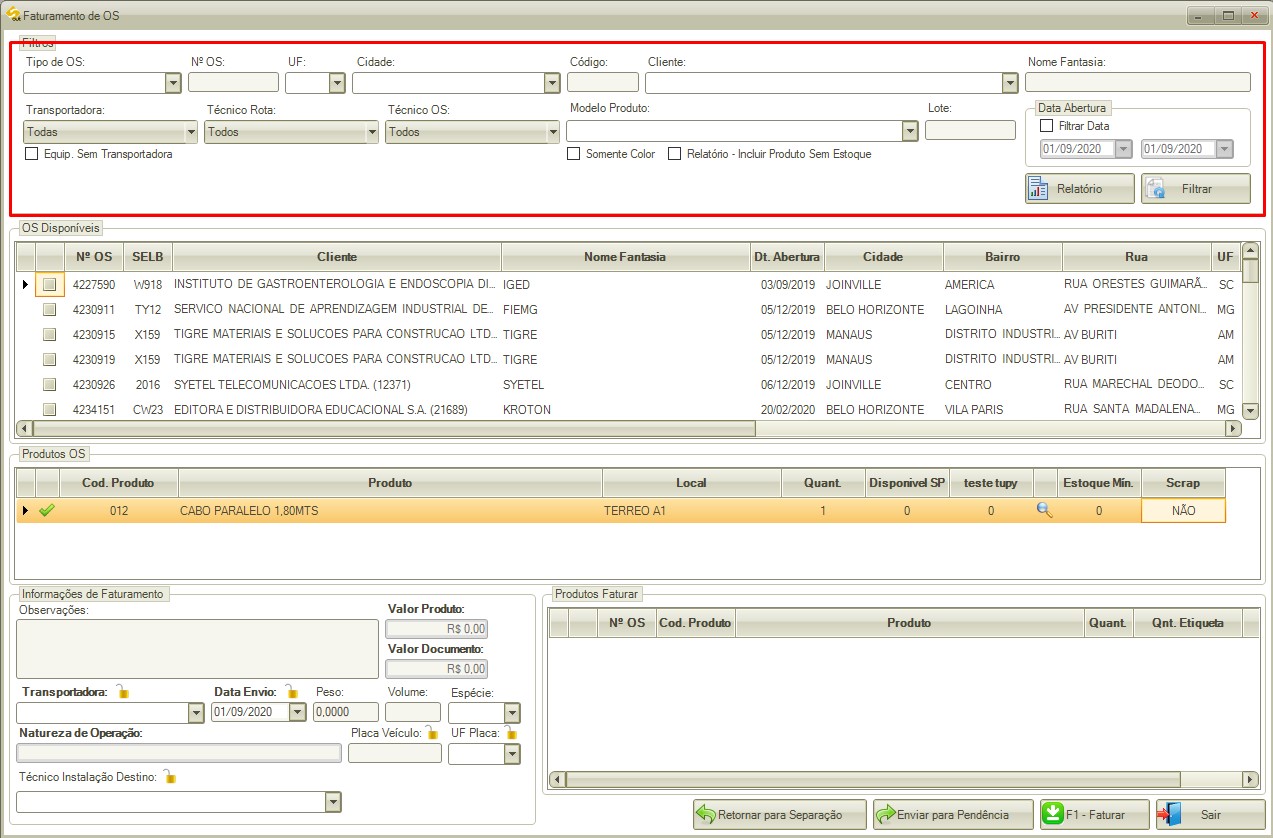Image resolution: width=1273 pixels, height=838 pixels.
Task: Enable the Filtrar Data checkbox
Action: [1047, 126]
